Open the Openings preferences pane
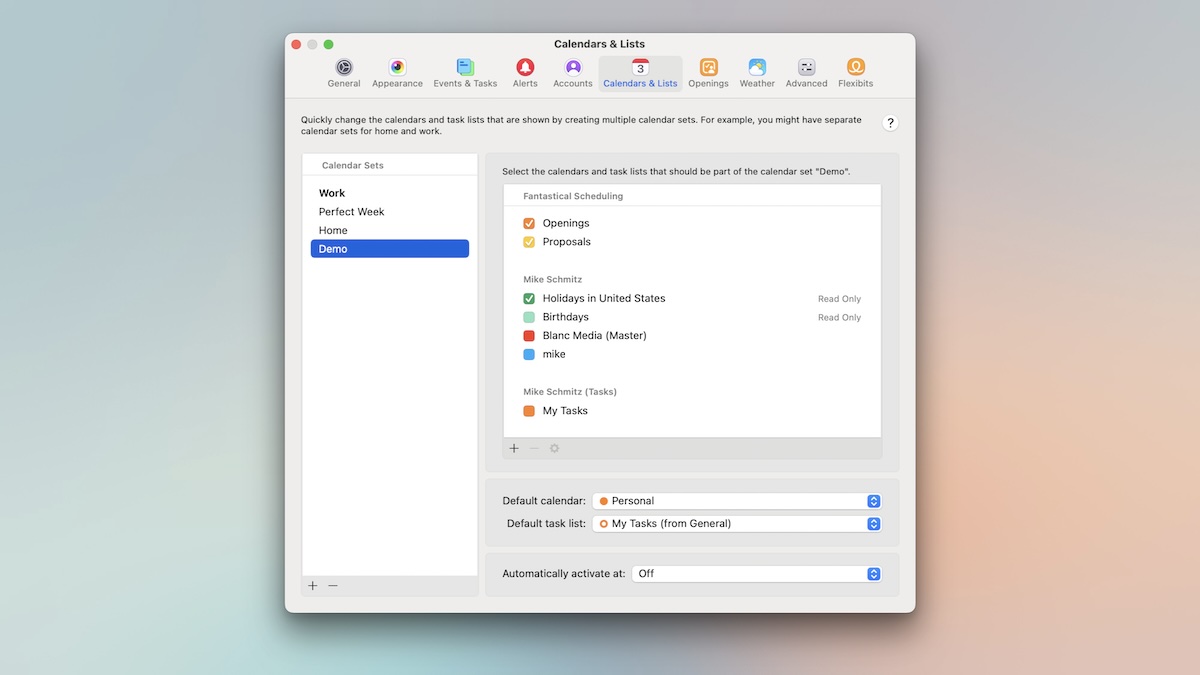The height and width of the screenshot is (675, 1200). pos(708,74)
